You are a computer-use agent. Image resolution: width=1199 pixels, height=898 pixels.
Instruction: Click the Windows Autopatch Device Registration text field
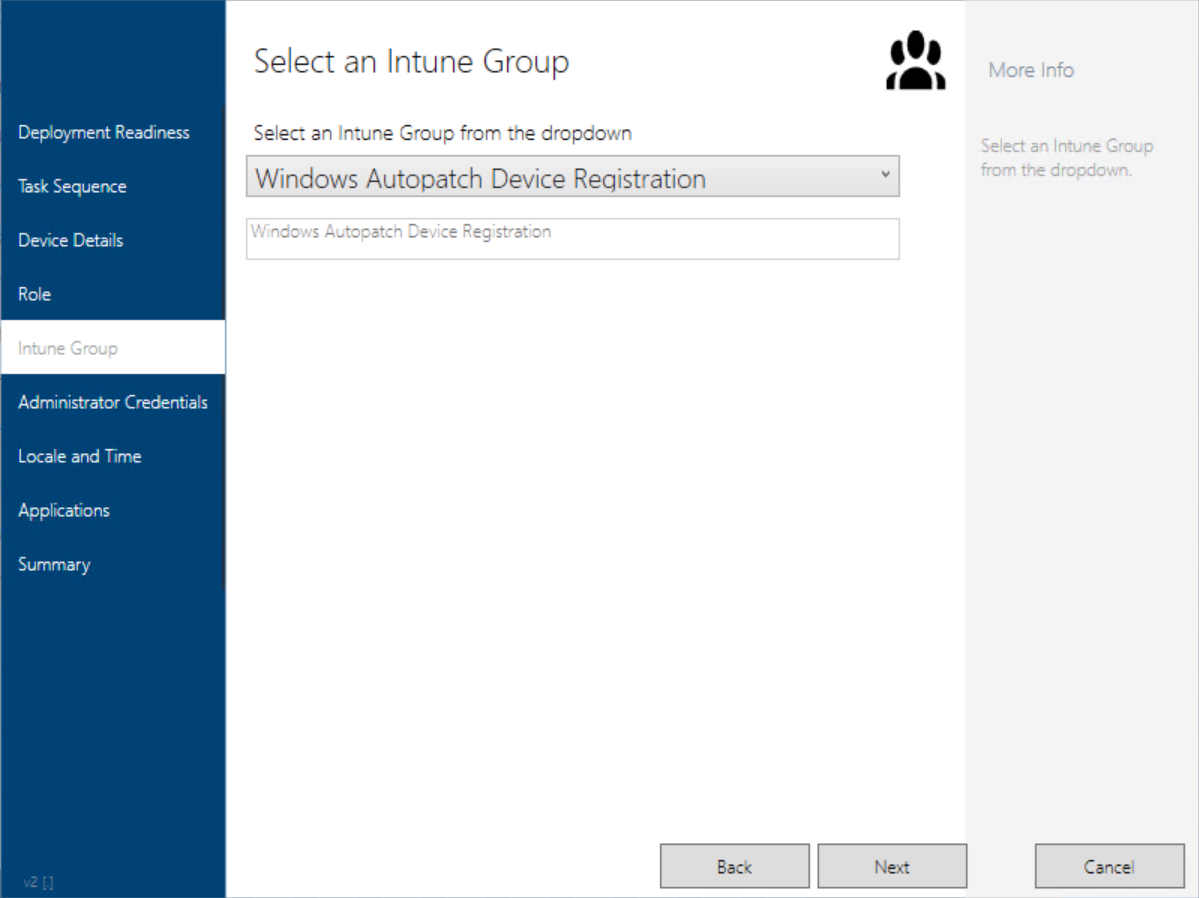572,239
